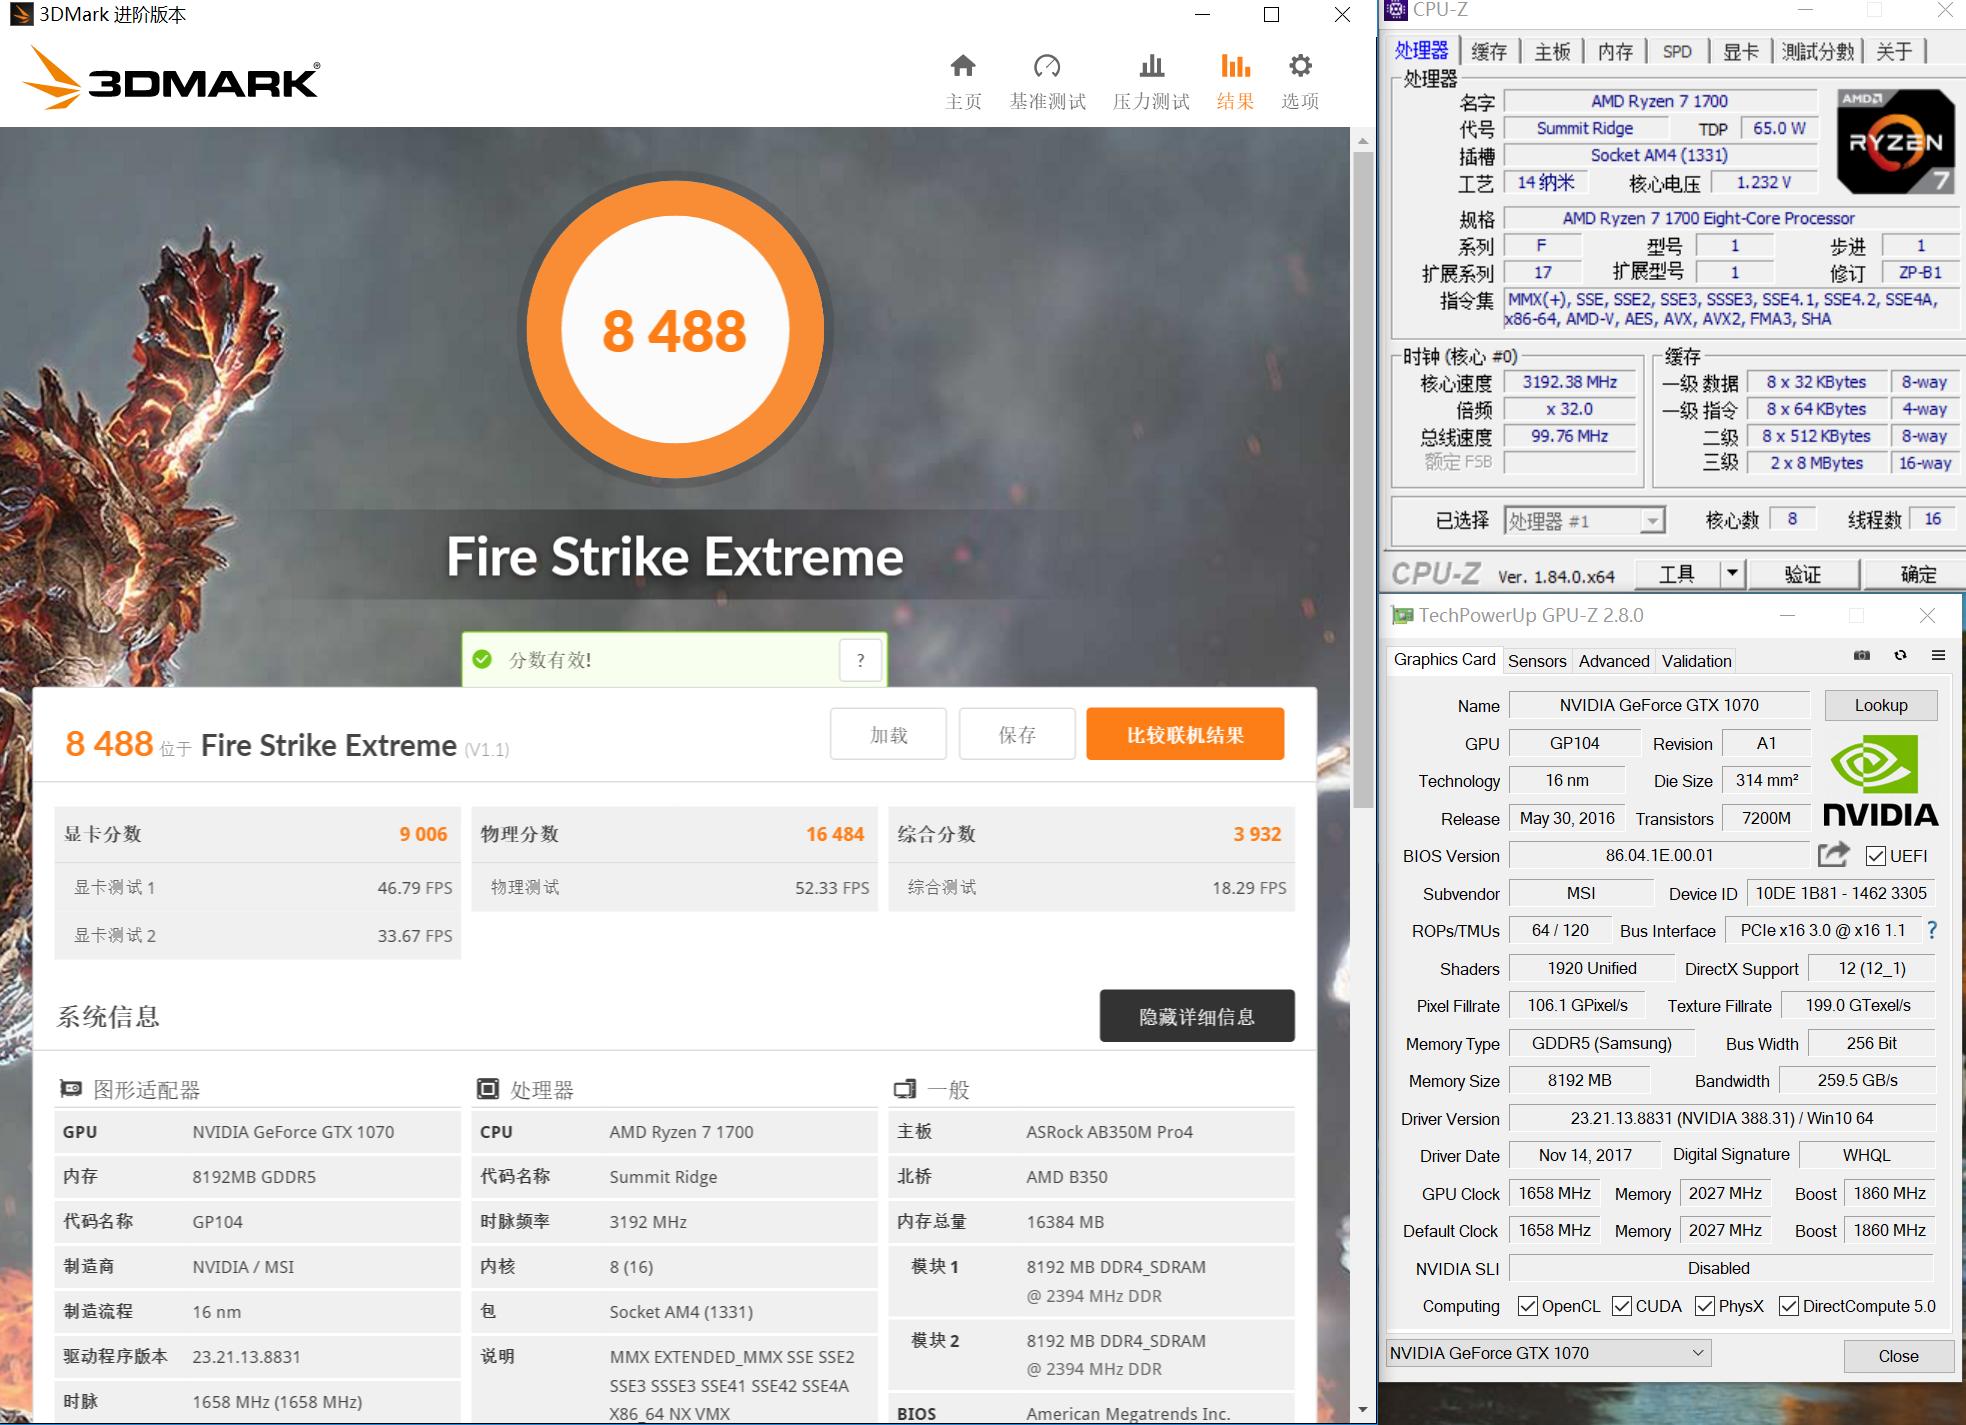Click the Ryzen 7 logo in CPU-Z

click(x=1896, y=141)
